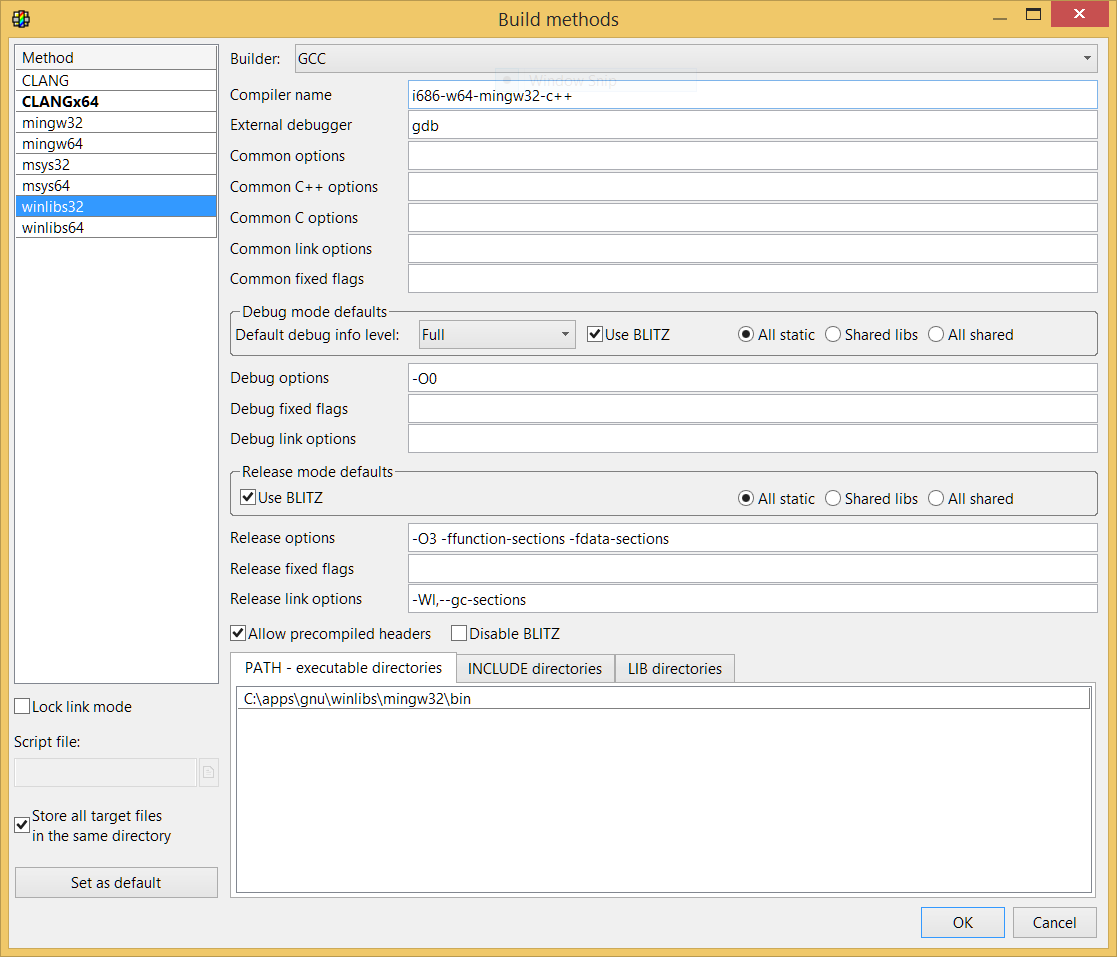Click the OK button
Screen dimensions: 1117x957
point(962,922)
